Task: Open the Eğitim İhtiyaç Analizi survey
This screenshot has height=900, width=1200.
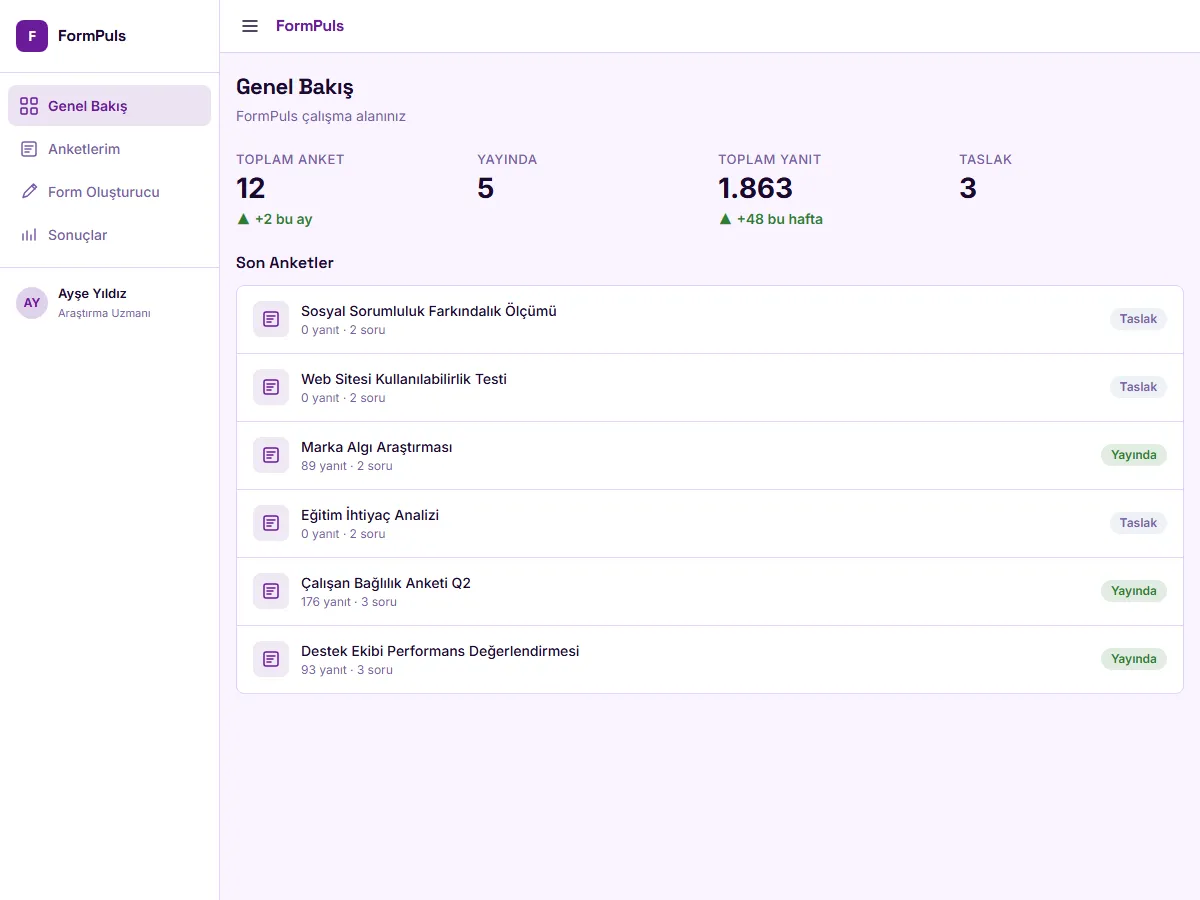Action: [x=710, y=523]
